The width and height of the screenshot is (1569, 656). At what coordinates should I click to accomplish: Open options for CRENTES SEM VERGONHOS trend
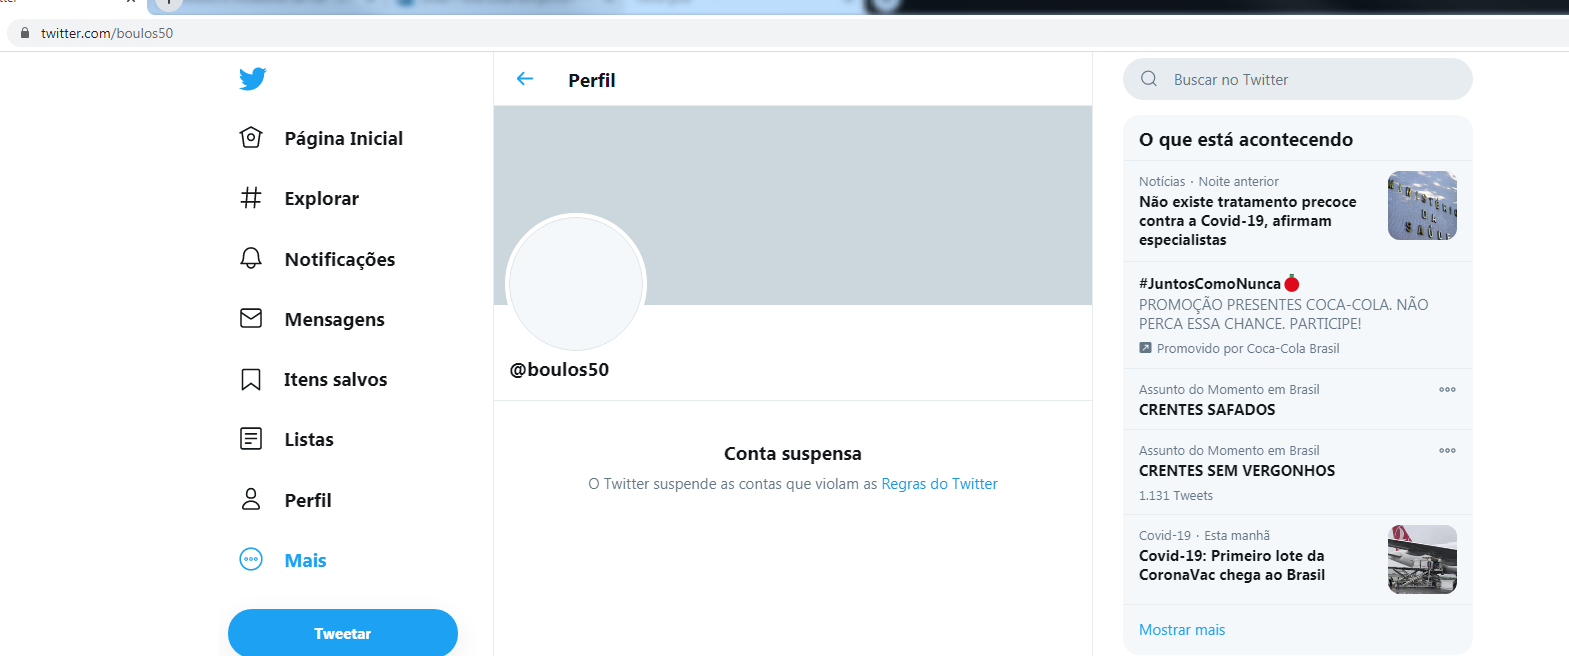[x=1447, y=451]
